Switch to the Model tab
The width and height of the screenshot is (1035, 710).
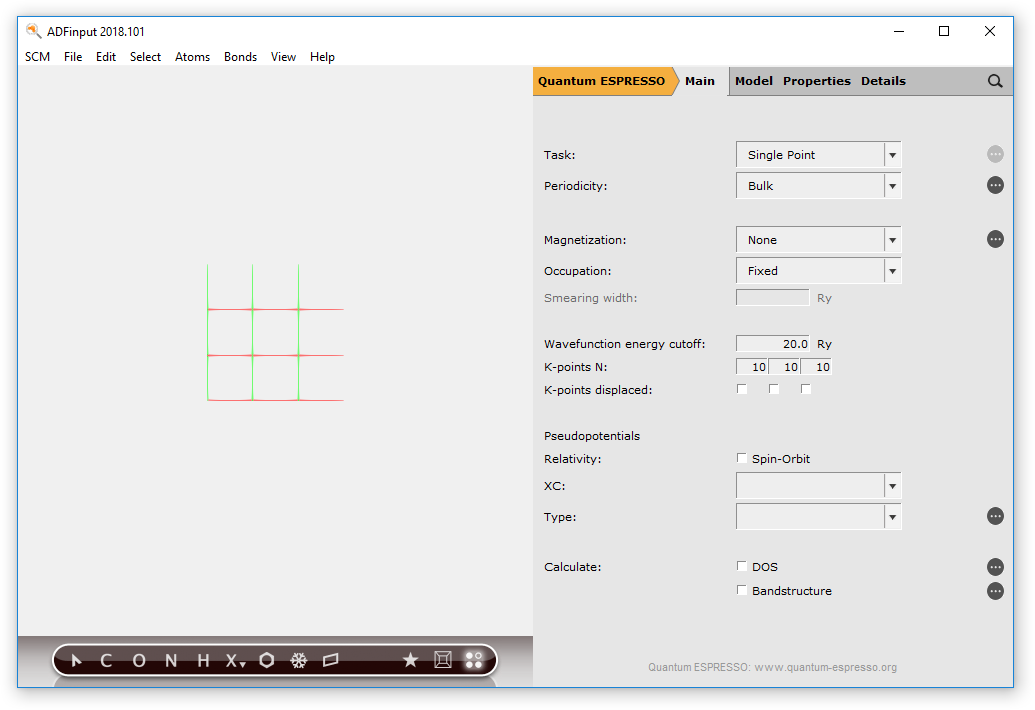(x=754, y=81)
